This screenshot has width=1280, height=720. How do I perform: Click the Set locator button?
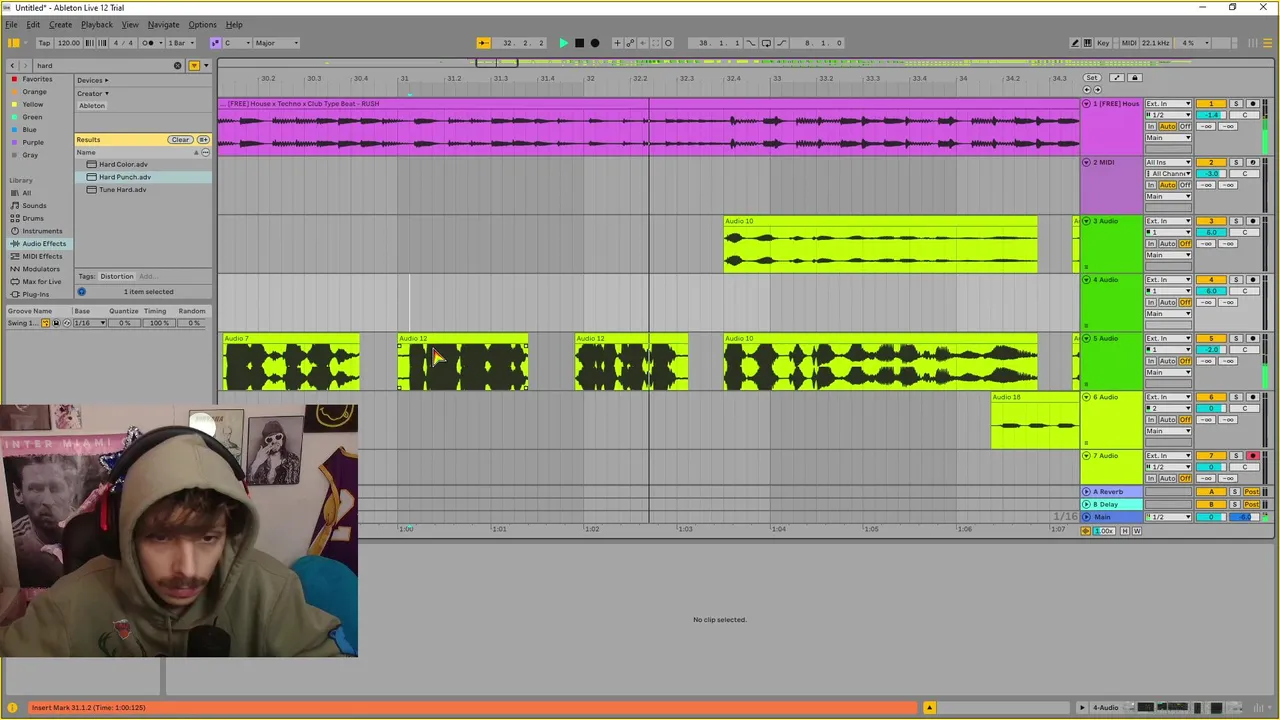1092,77
